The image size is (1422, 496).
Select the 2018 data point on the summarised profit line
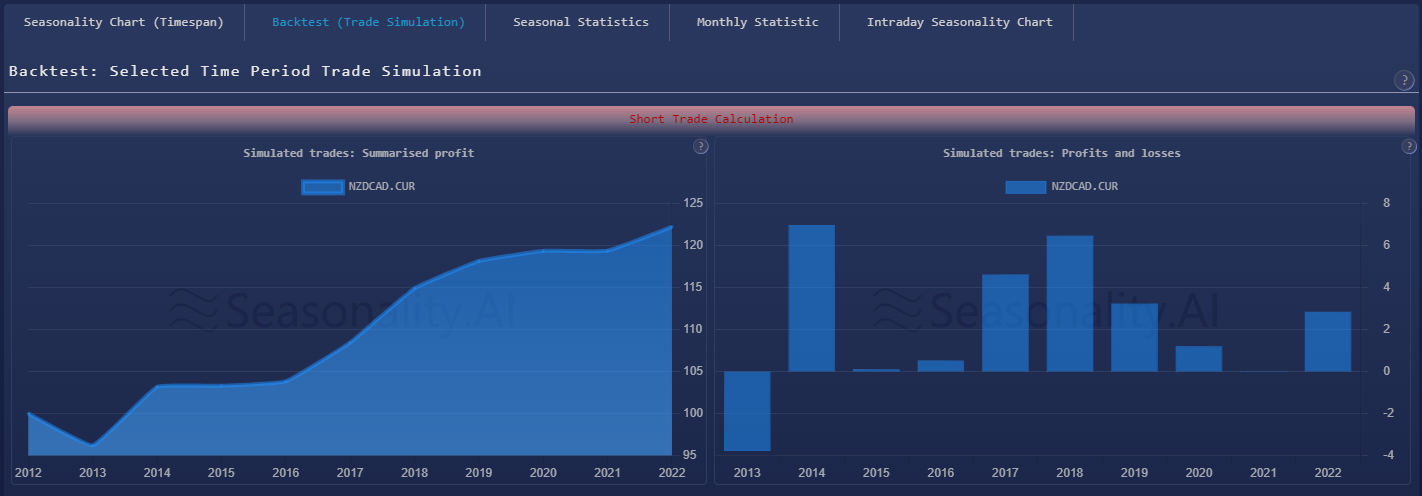pyautogui.click(x=416, y=288)
